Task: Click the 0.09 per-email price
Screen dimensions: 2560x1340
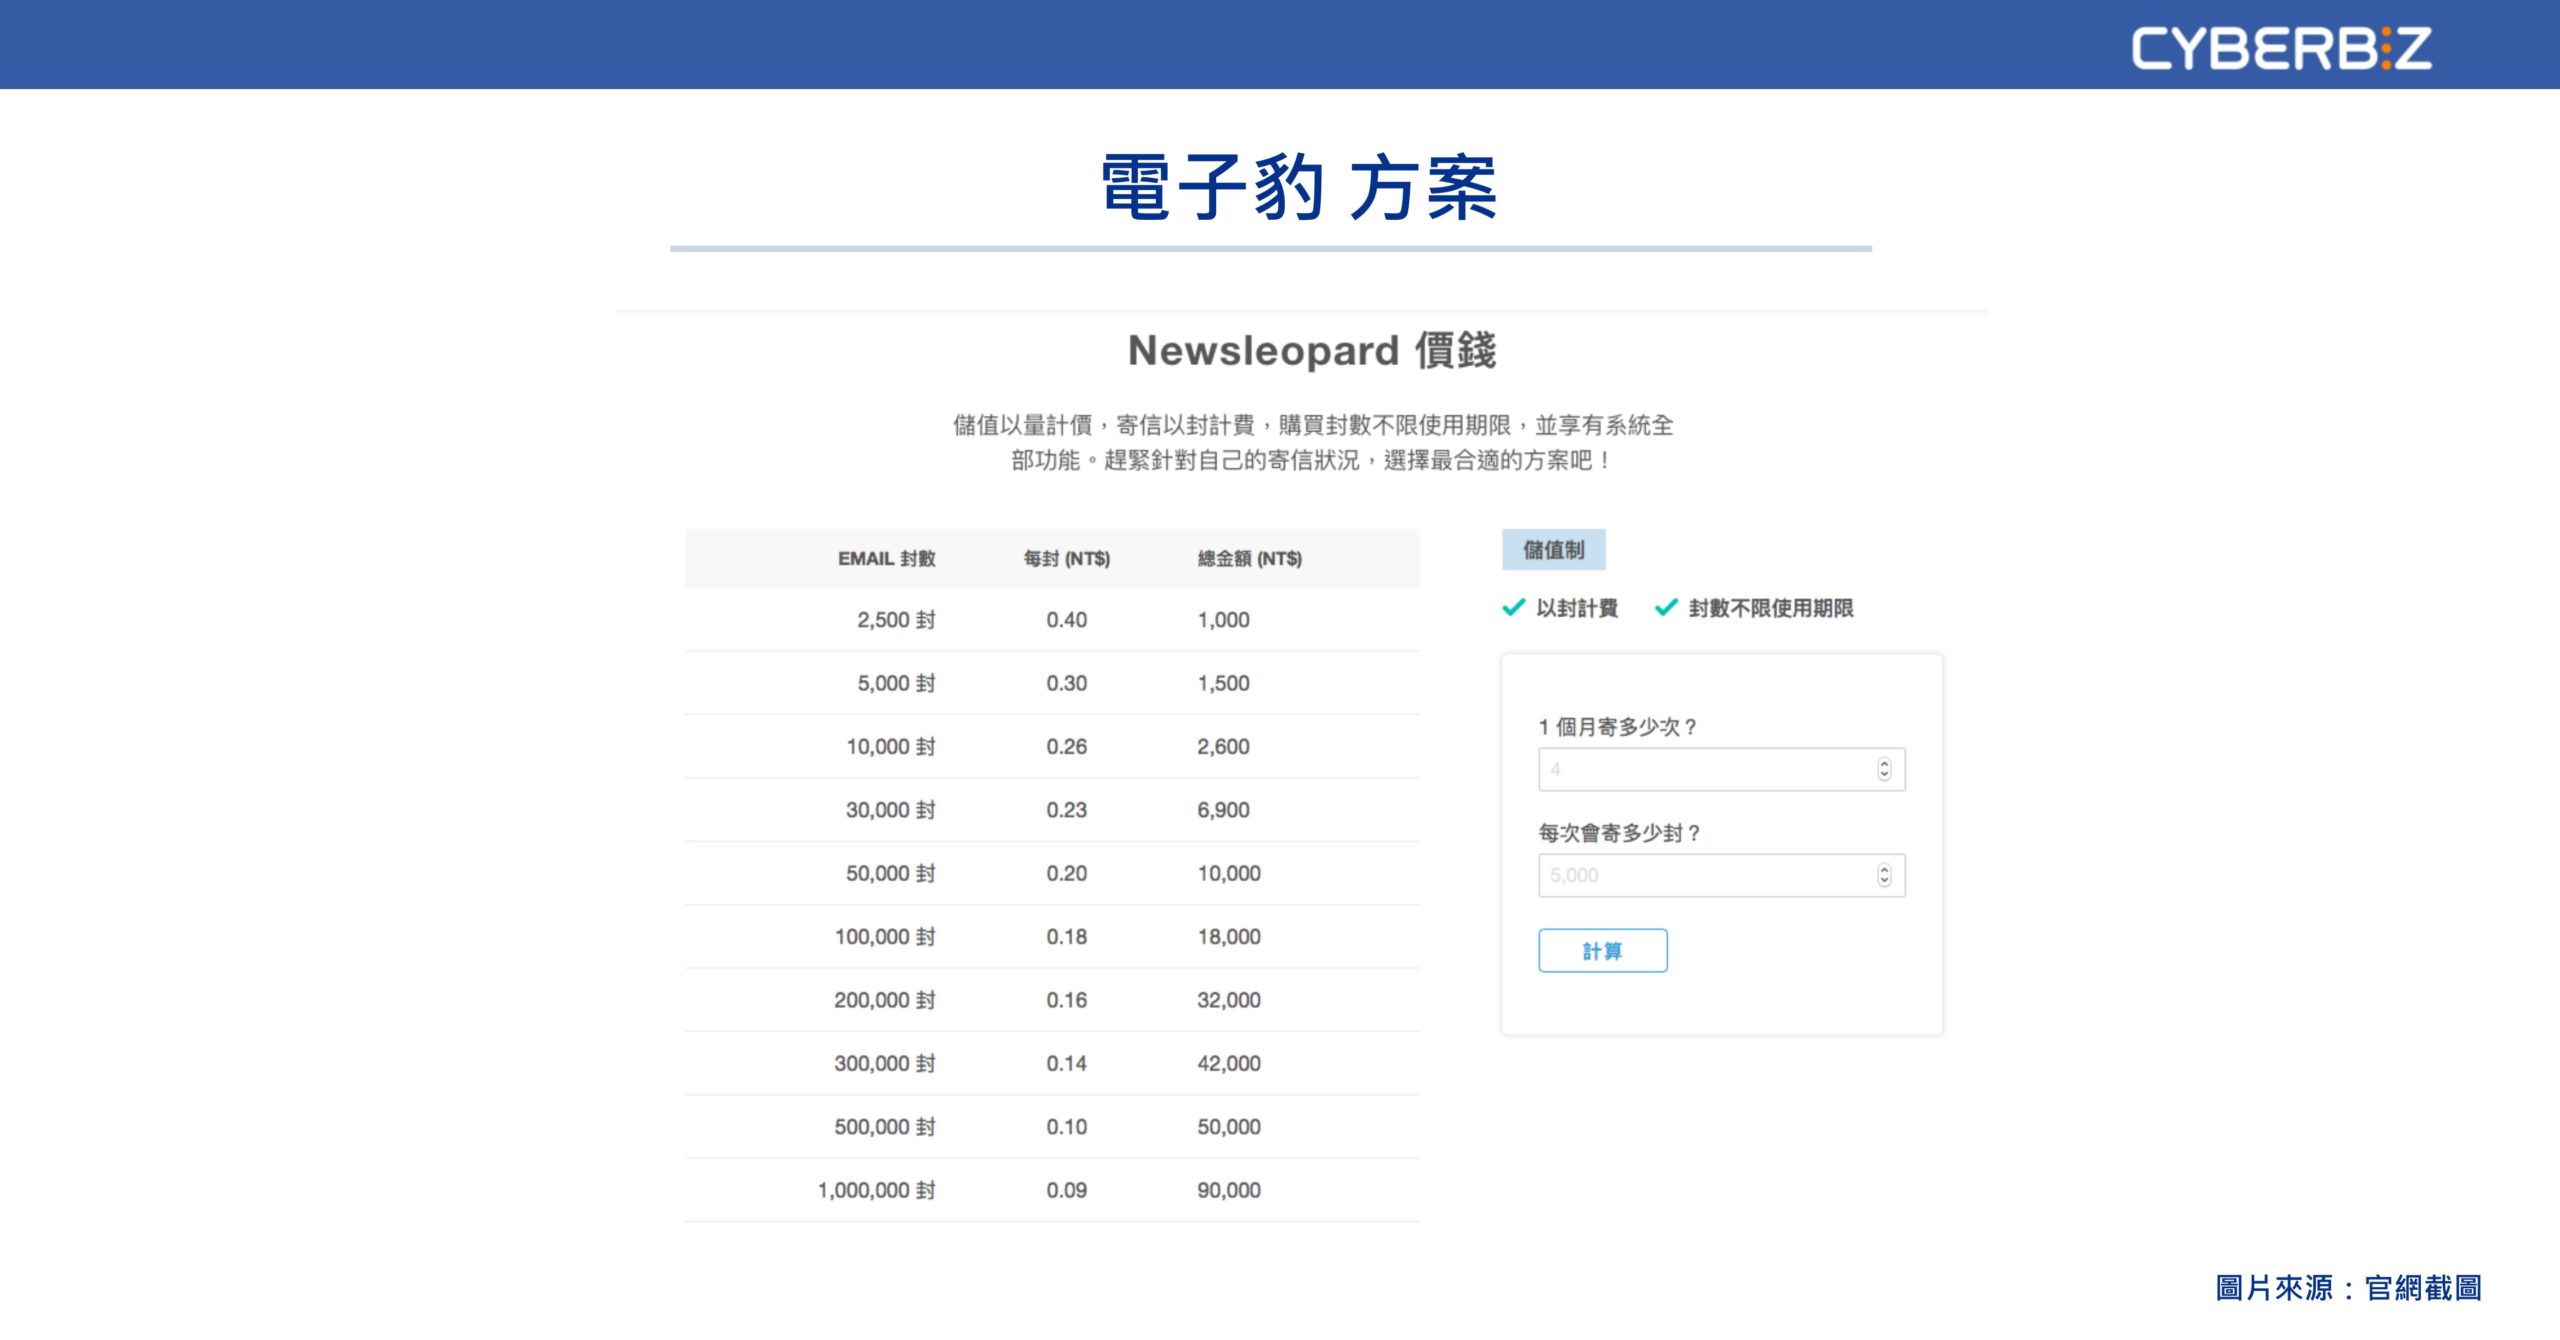Action: [1066, 1190]
